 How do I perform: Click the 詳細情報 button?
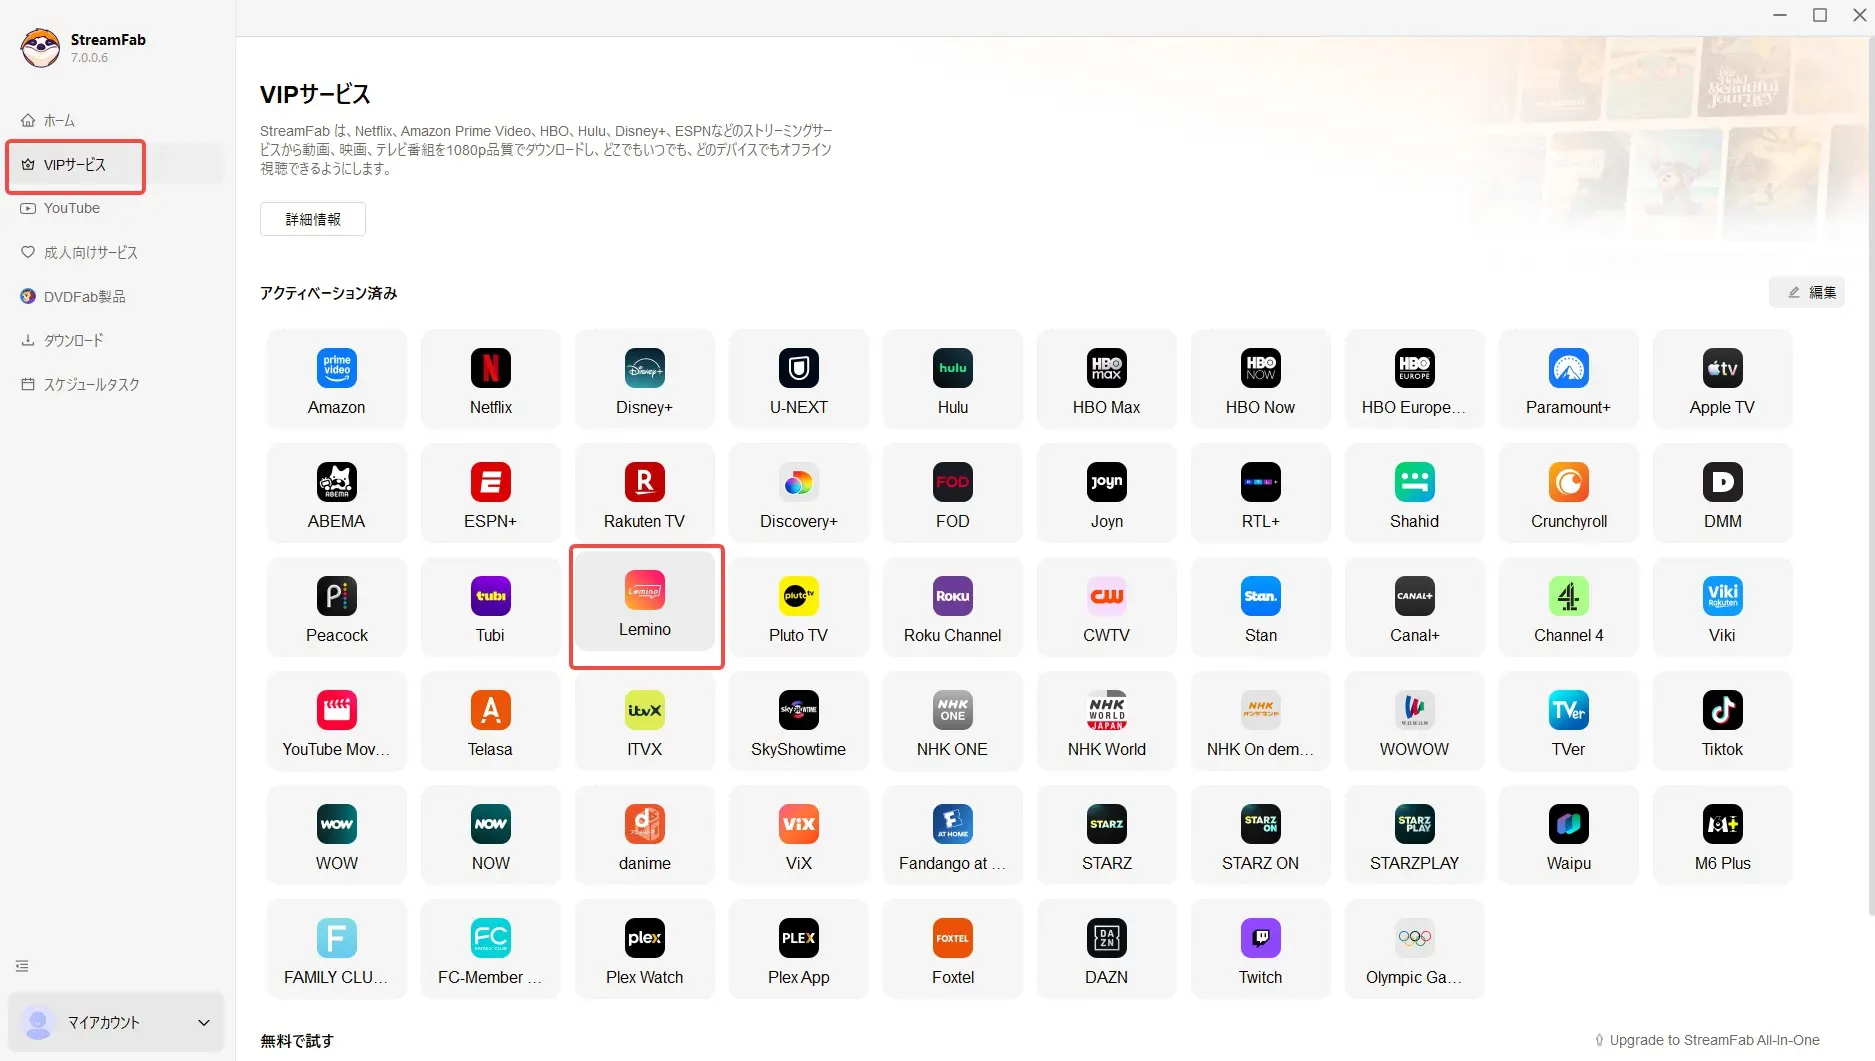pos(313,219)
